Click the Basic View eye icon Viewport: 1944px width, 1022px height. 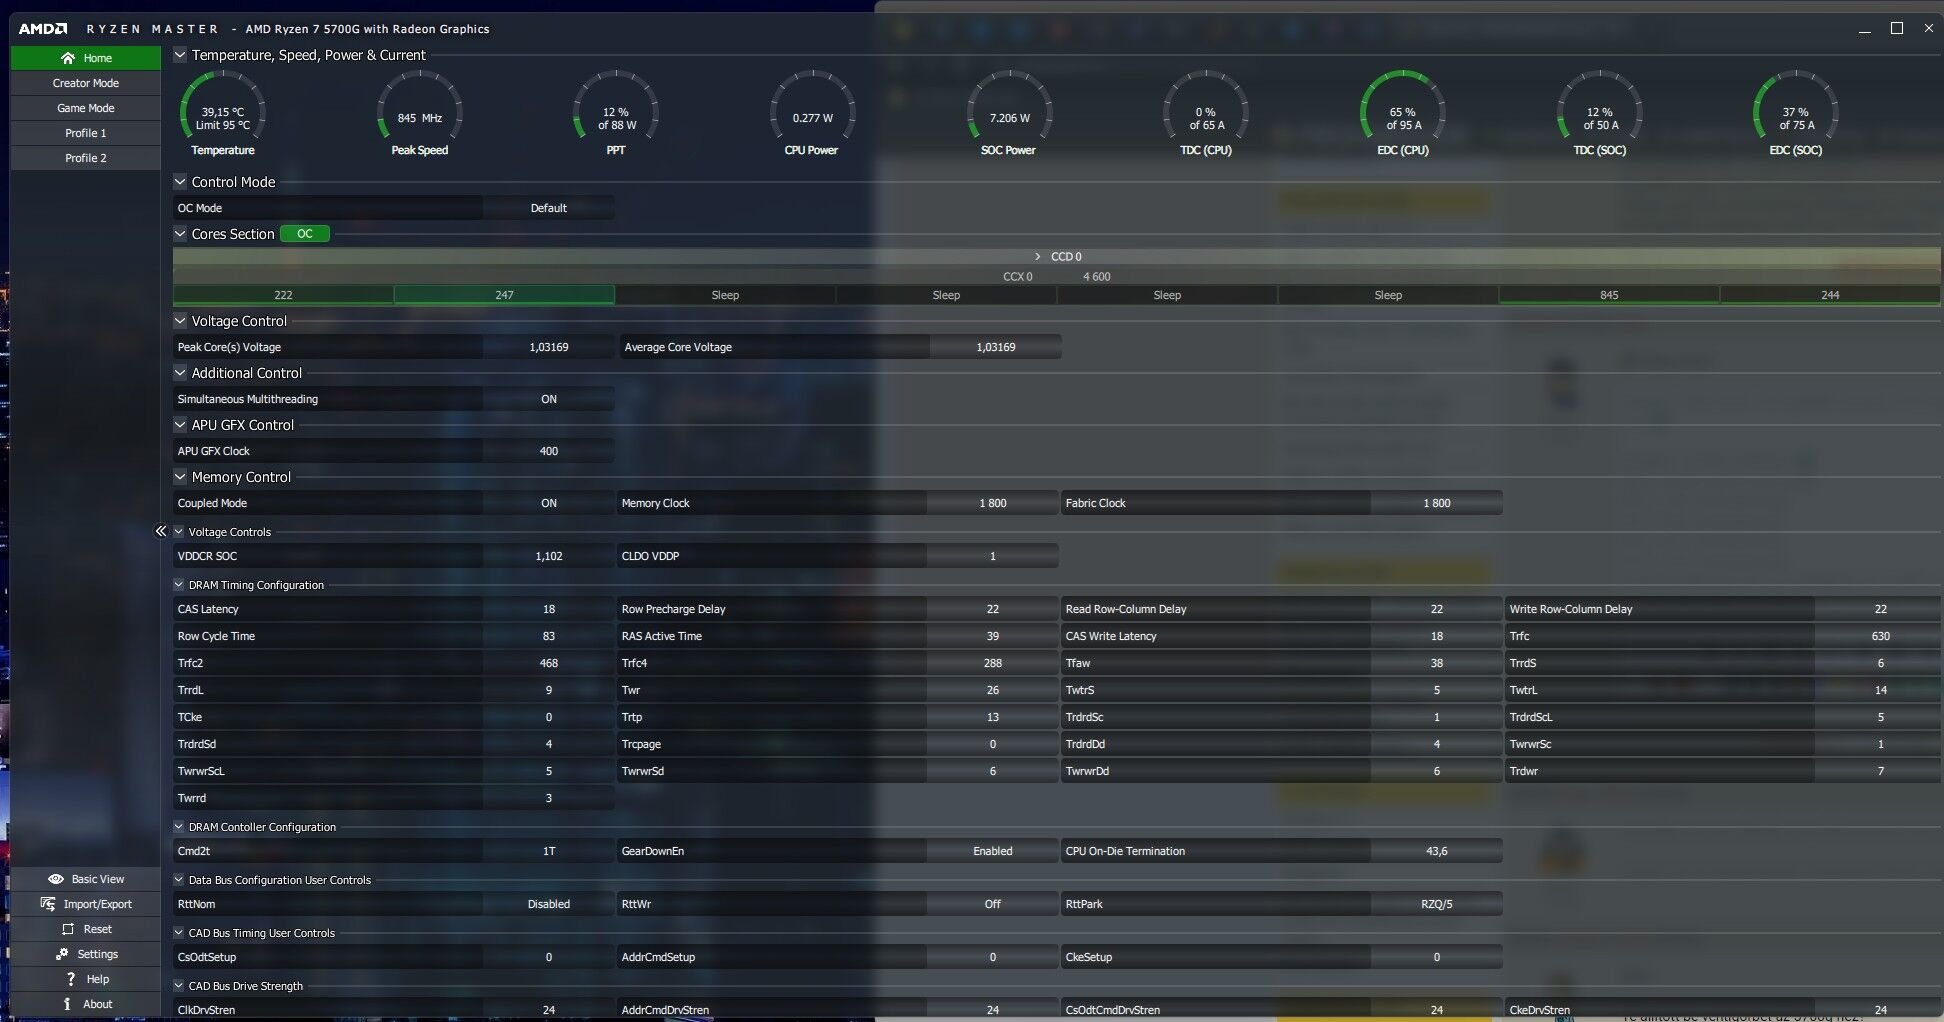(56, 879)
